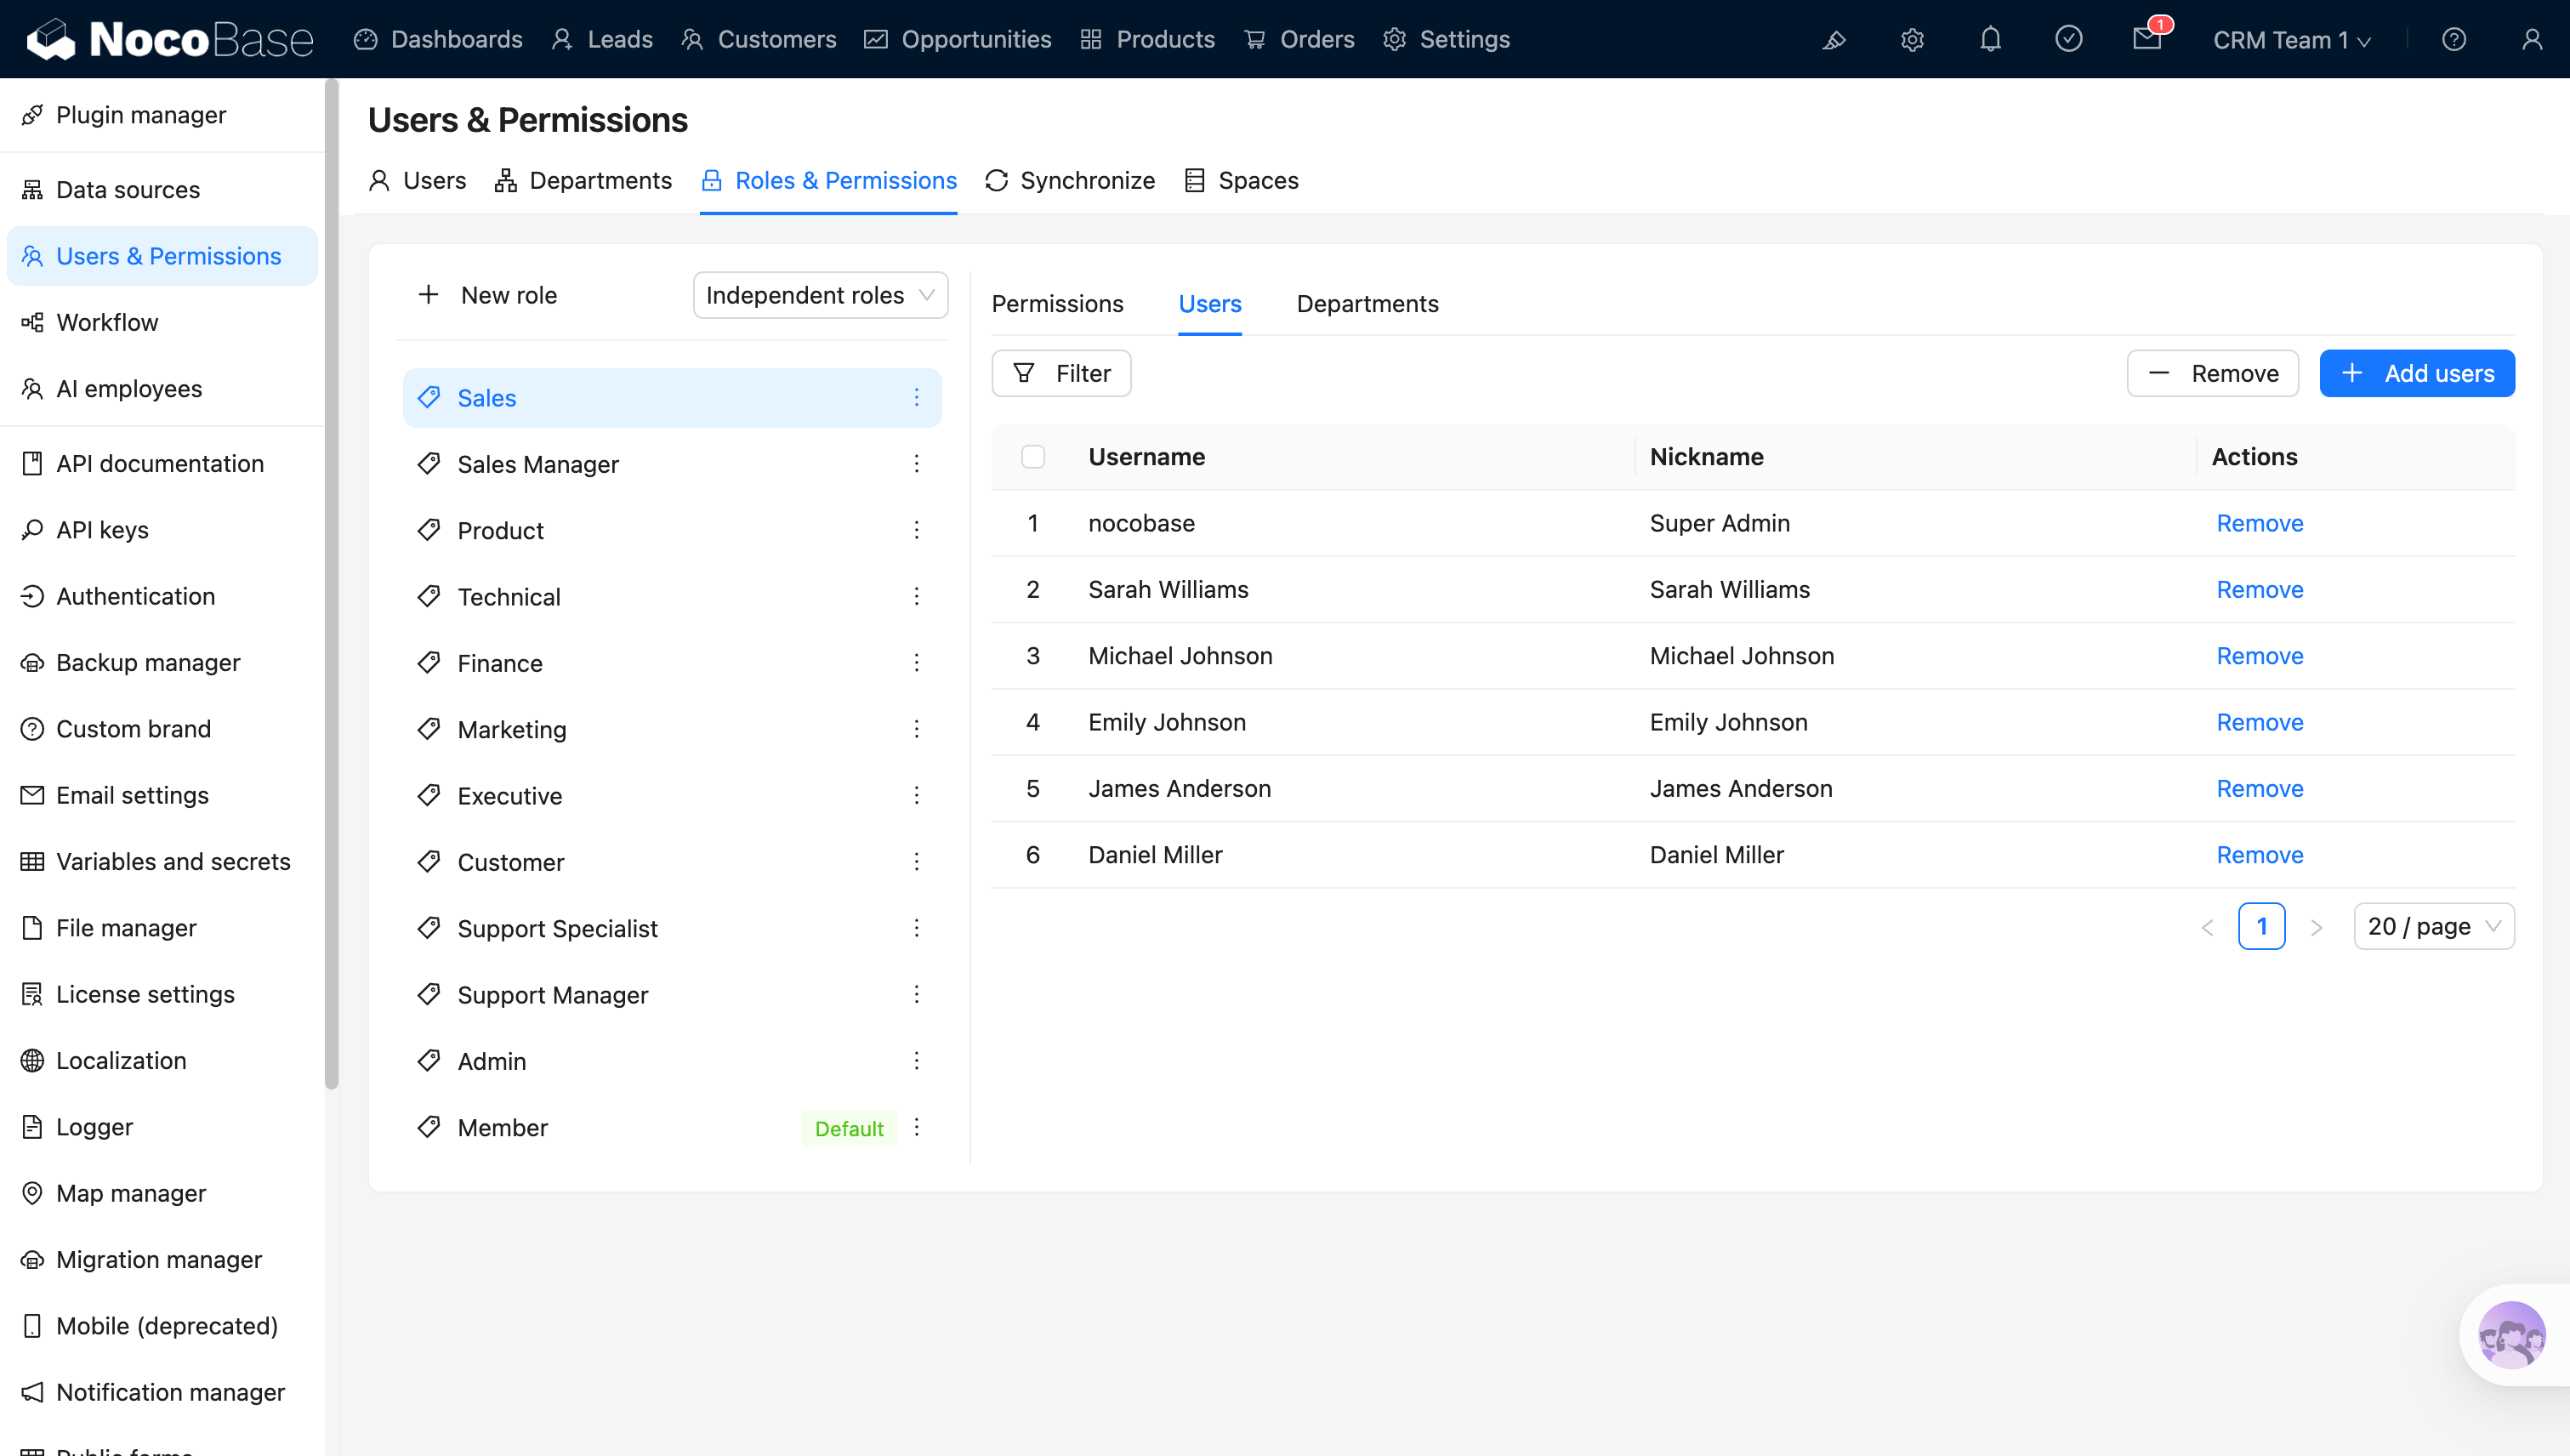Expand the Independent roles dropdown

820,295
